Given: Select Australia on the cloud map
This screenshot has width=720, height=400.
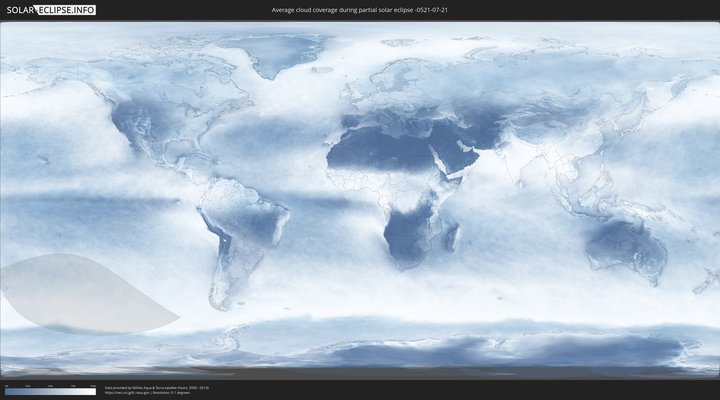Looking at the screenshot, I should 625,245.
